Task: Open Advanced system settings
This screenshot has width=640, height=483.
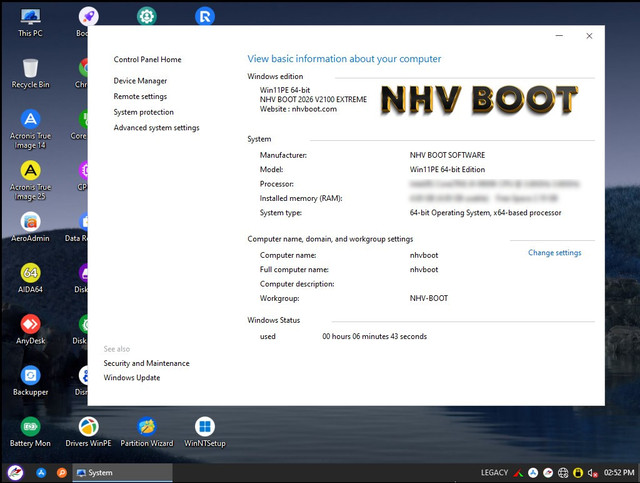Action: point(156,128)
